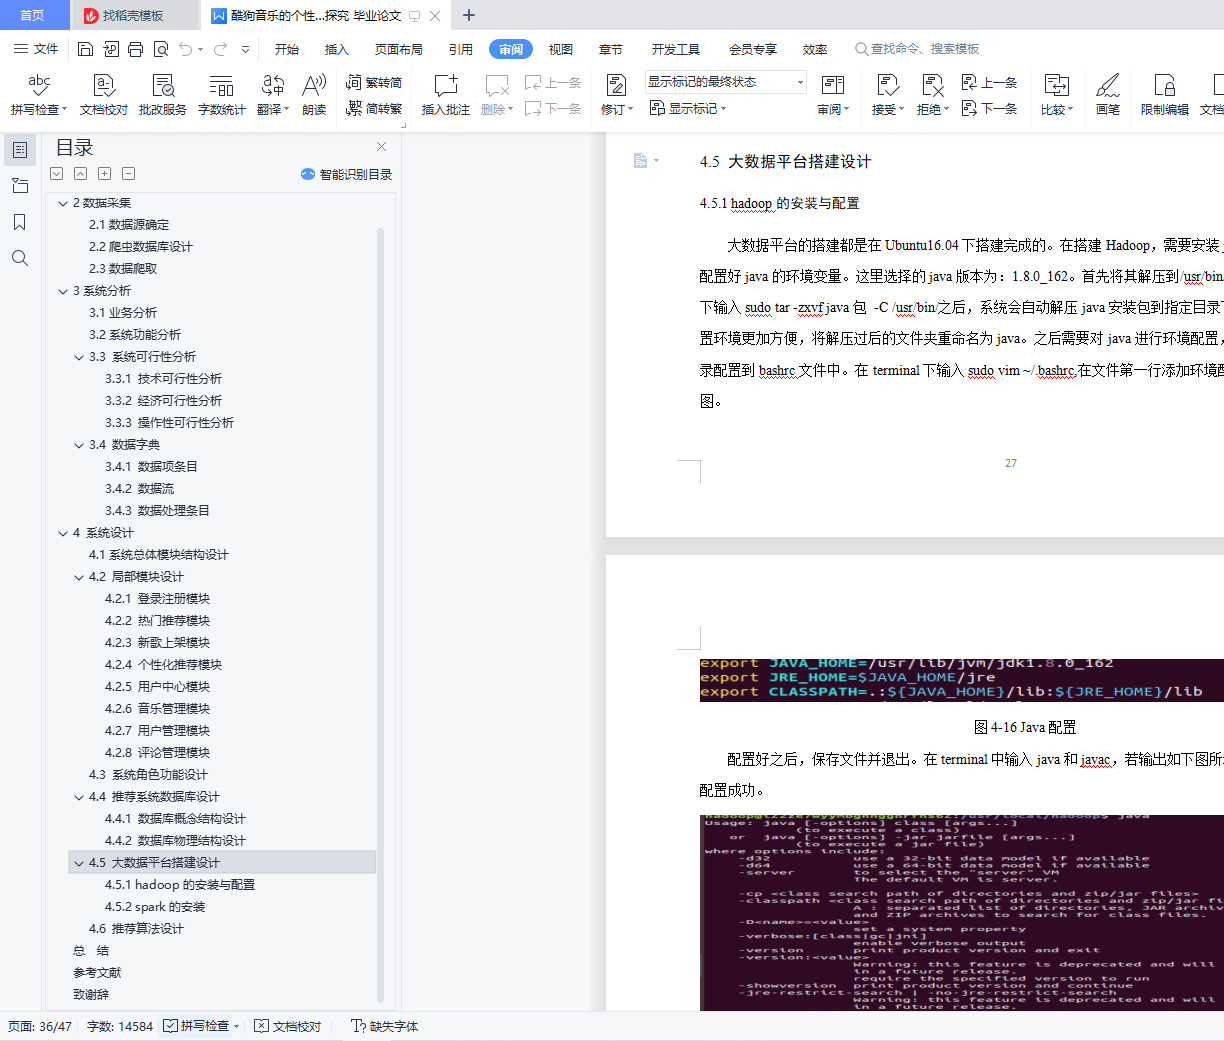Accept the tracked change

point(887,95)
